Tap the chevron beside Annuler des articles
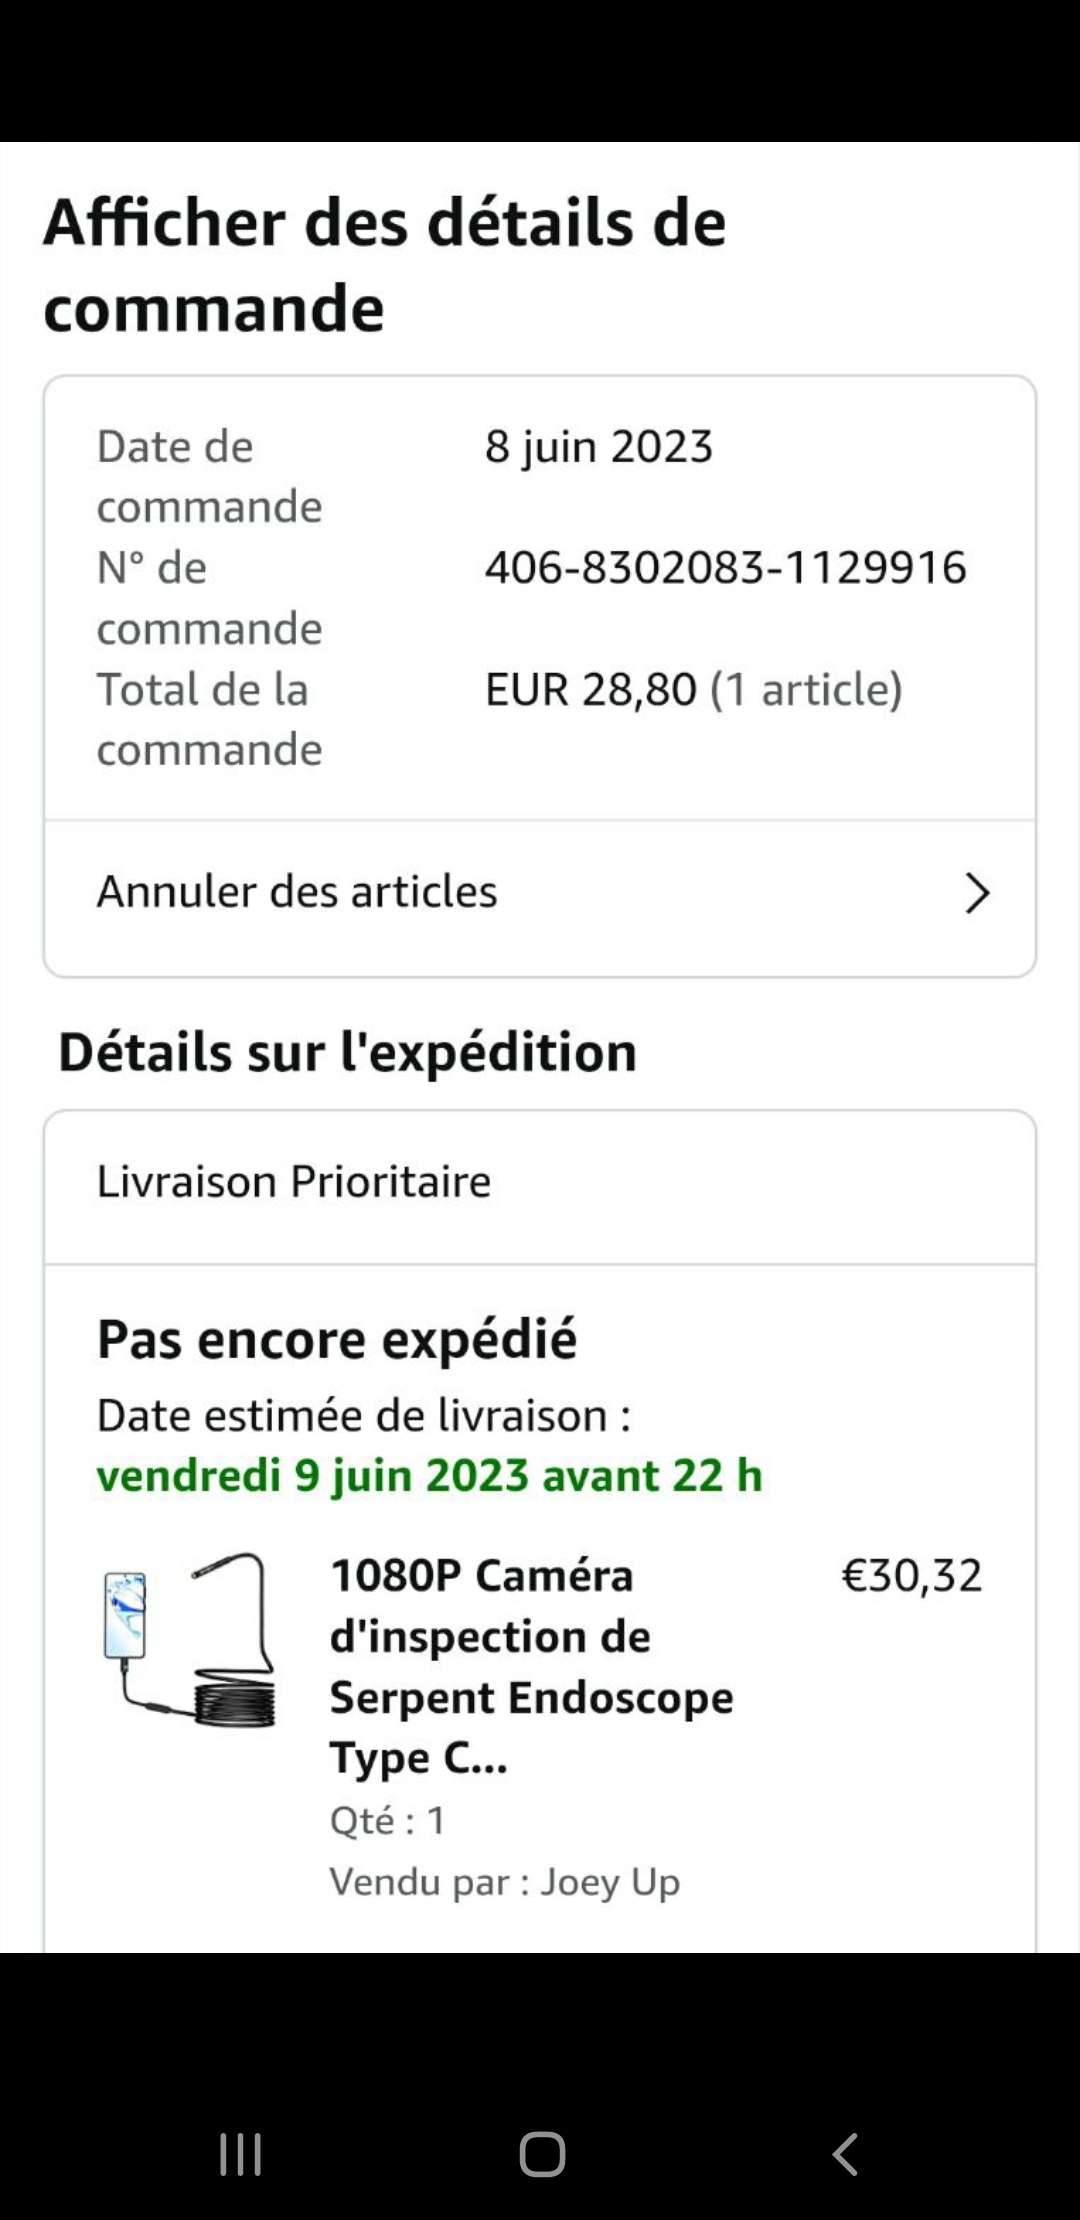The image size is (1080, 2220). click(x=977, y=893)
